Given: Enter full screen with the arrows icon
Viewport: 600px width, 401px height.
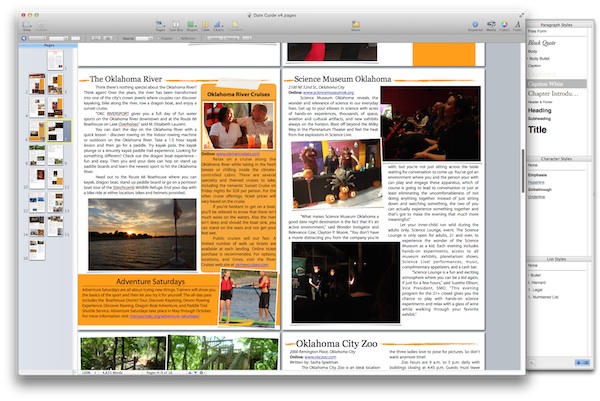Looking at the screenshot, I should (x=521, y=15).
